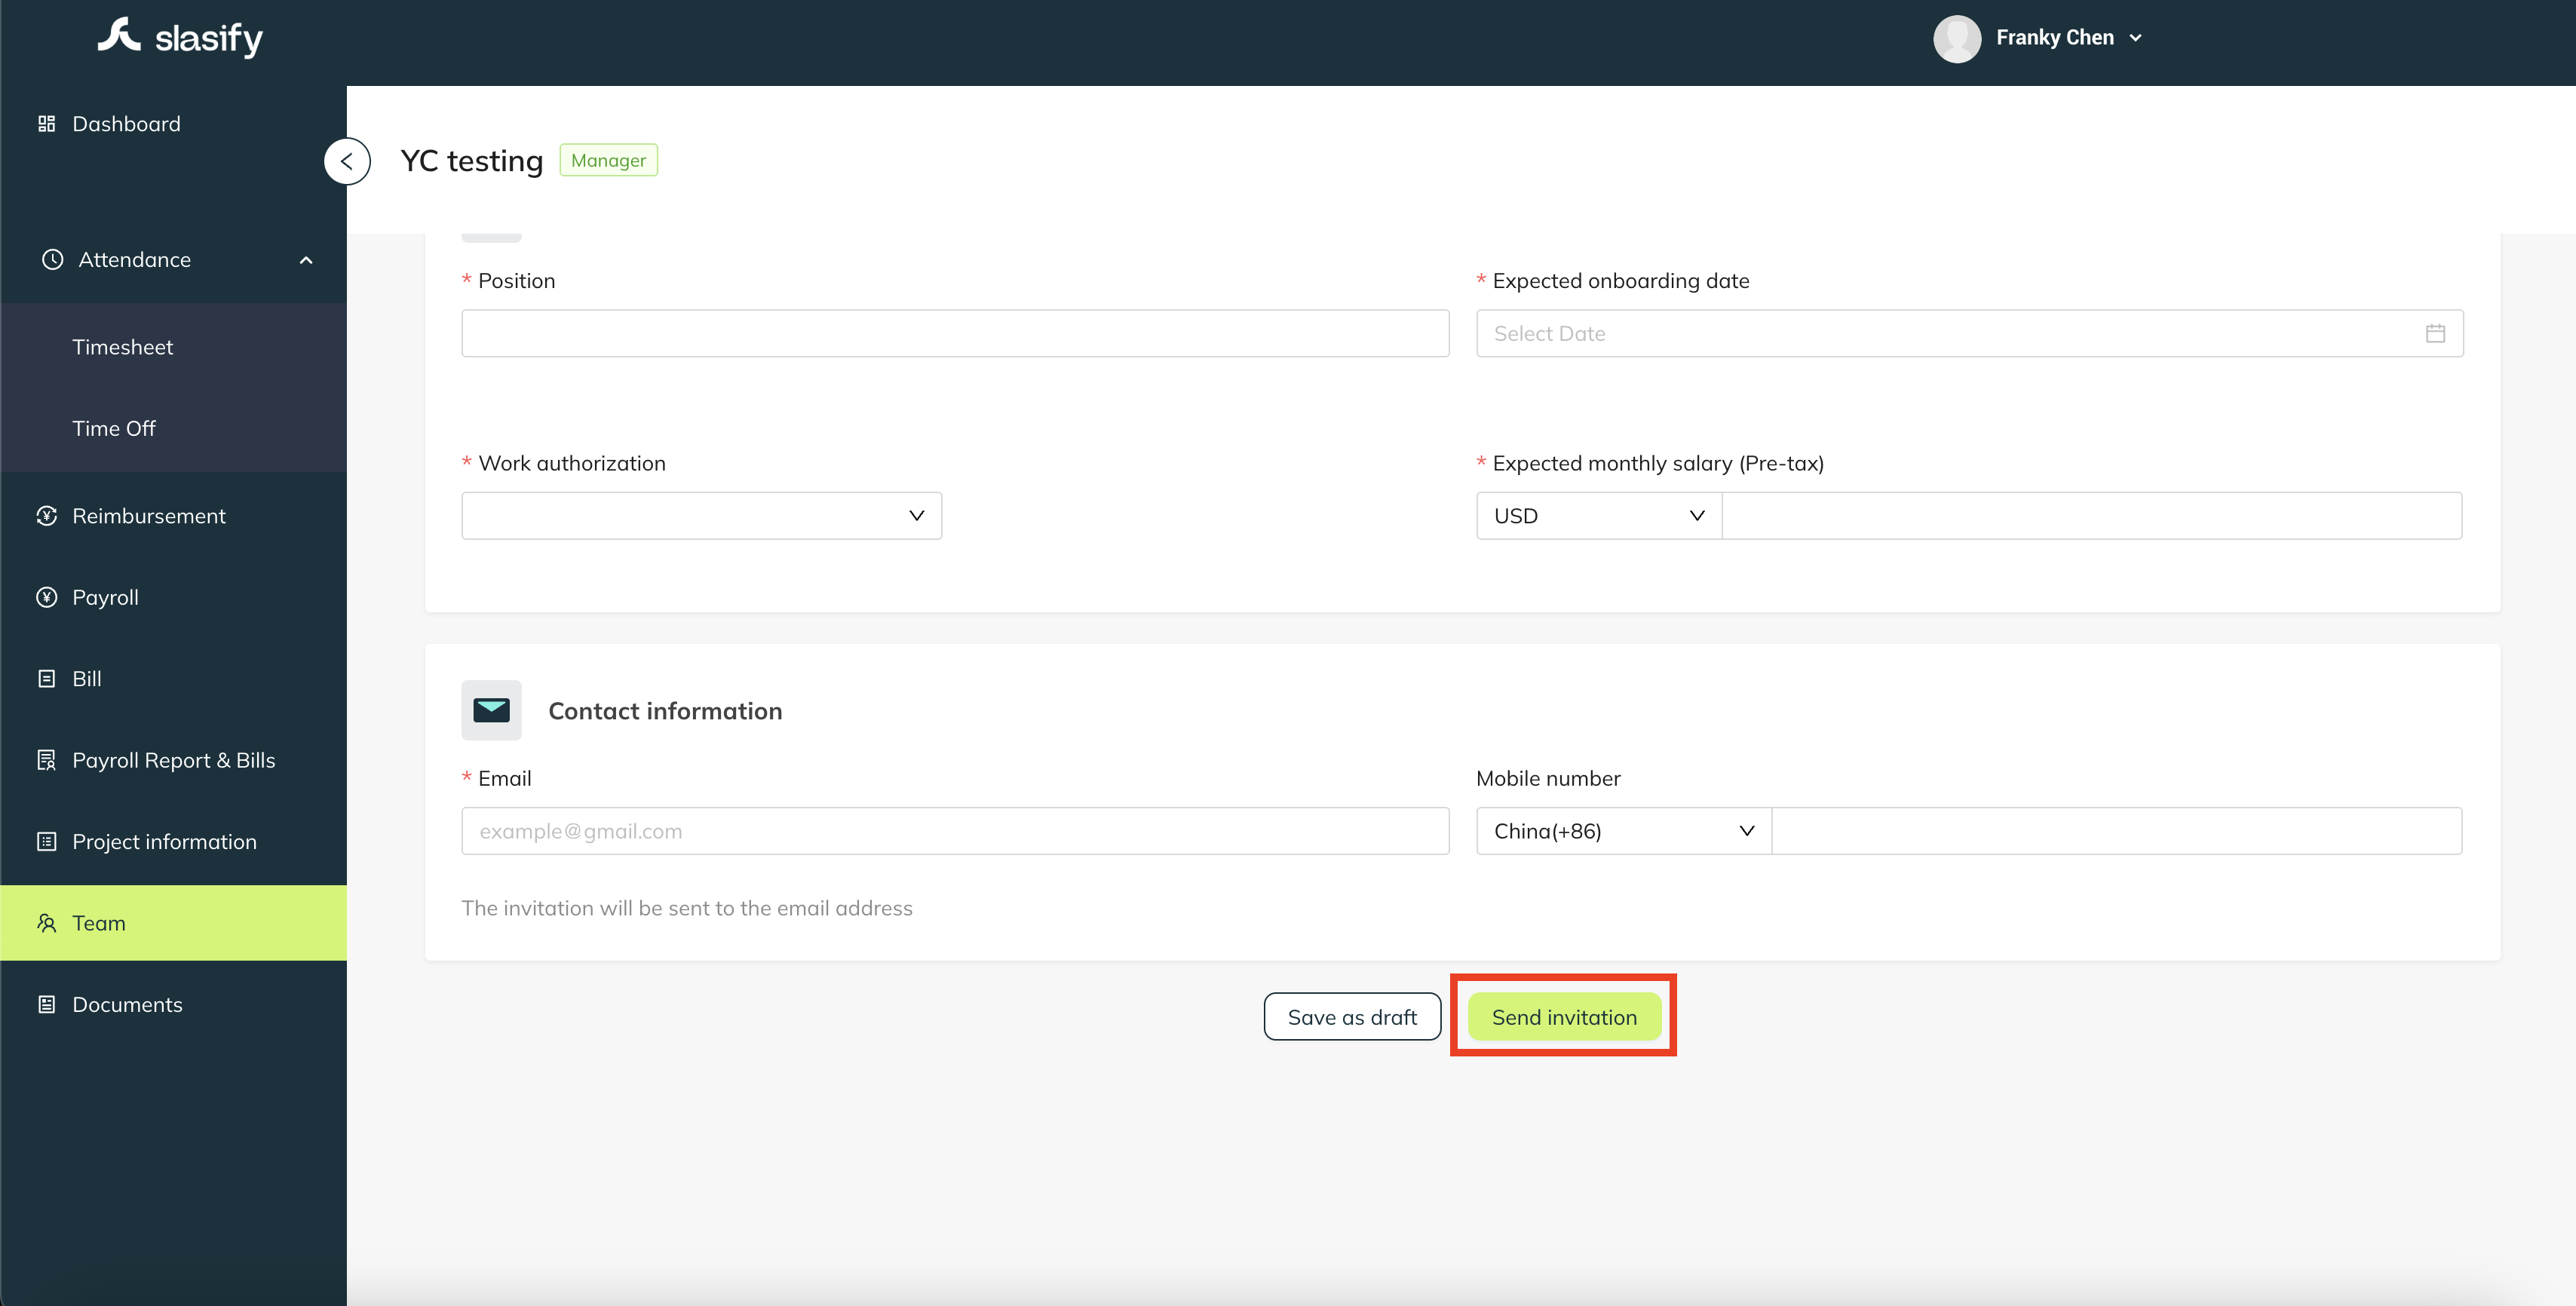
Task: Click Send invitation button
Action: point(1564,1017)
